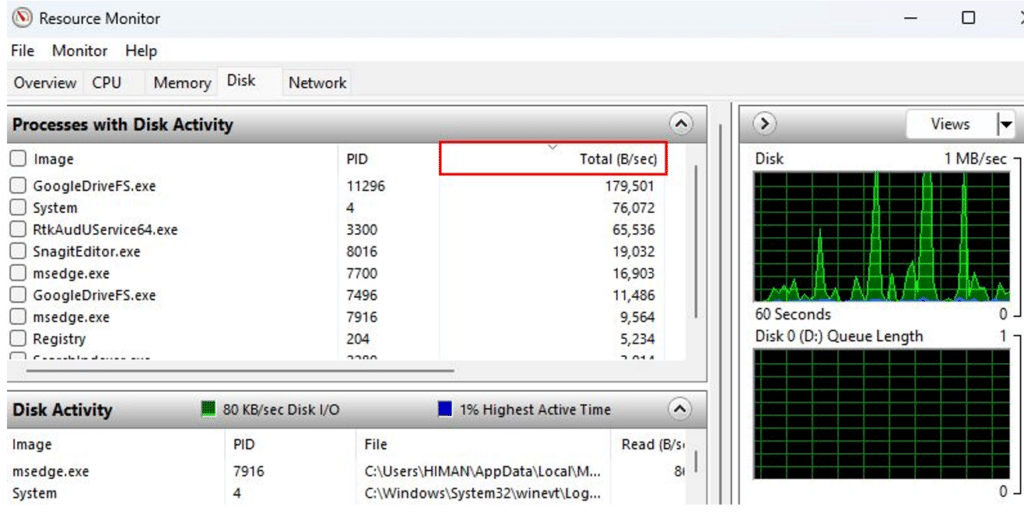The height and width of the screenshot is (531, 1024).
Task: Switch to the Network tab
Action: (317, 83)
